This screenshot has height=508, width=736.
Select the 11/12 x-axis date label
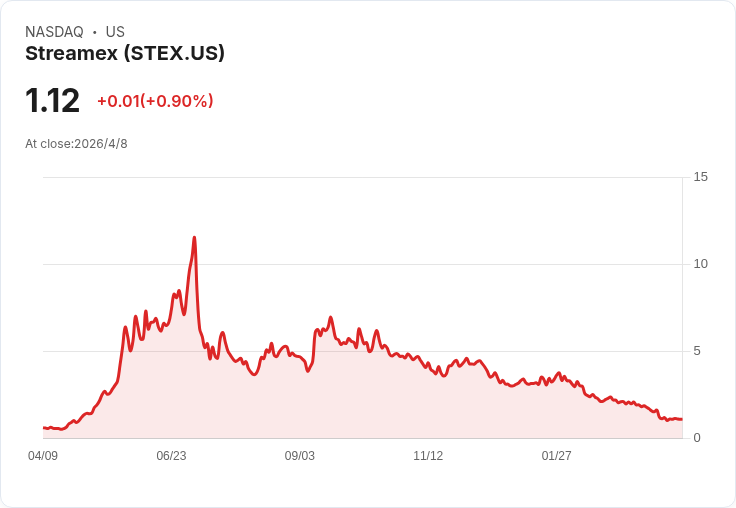click(x=428, y=455)
